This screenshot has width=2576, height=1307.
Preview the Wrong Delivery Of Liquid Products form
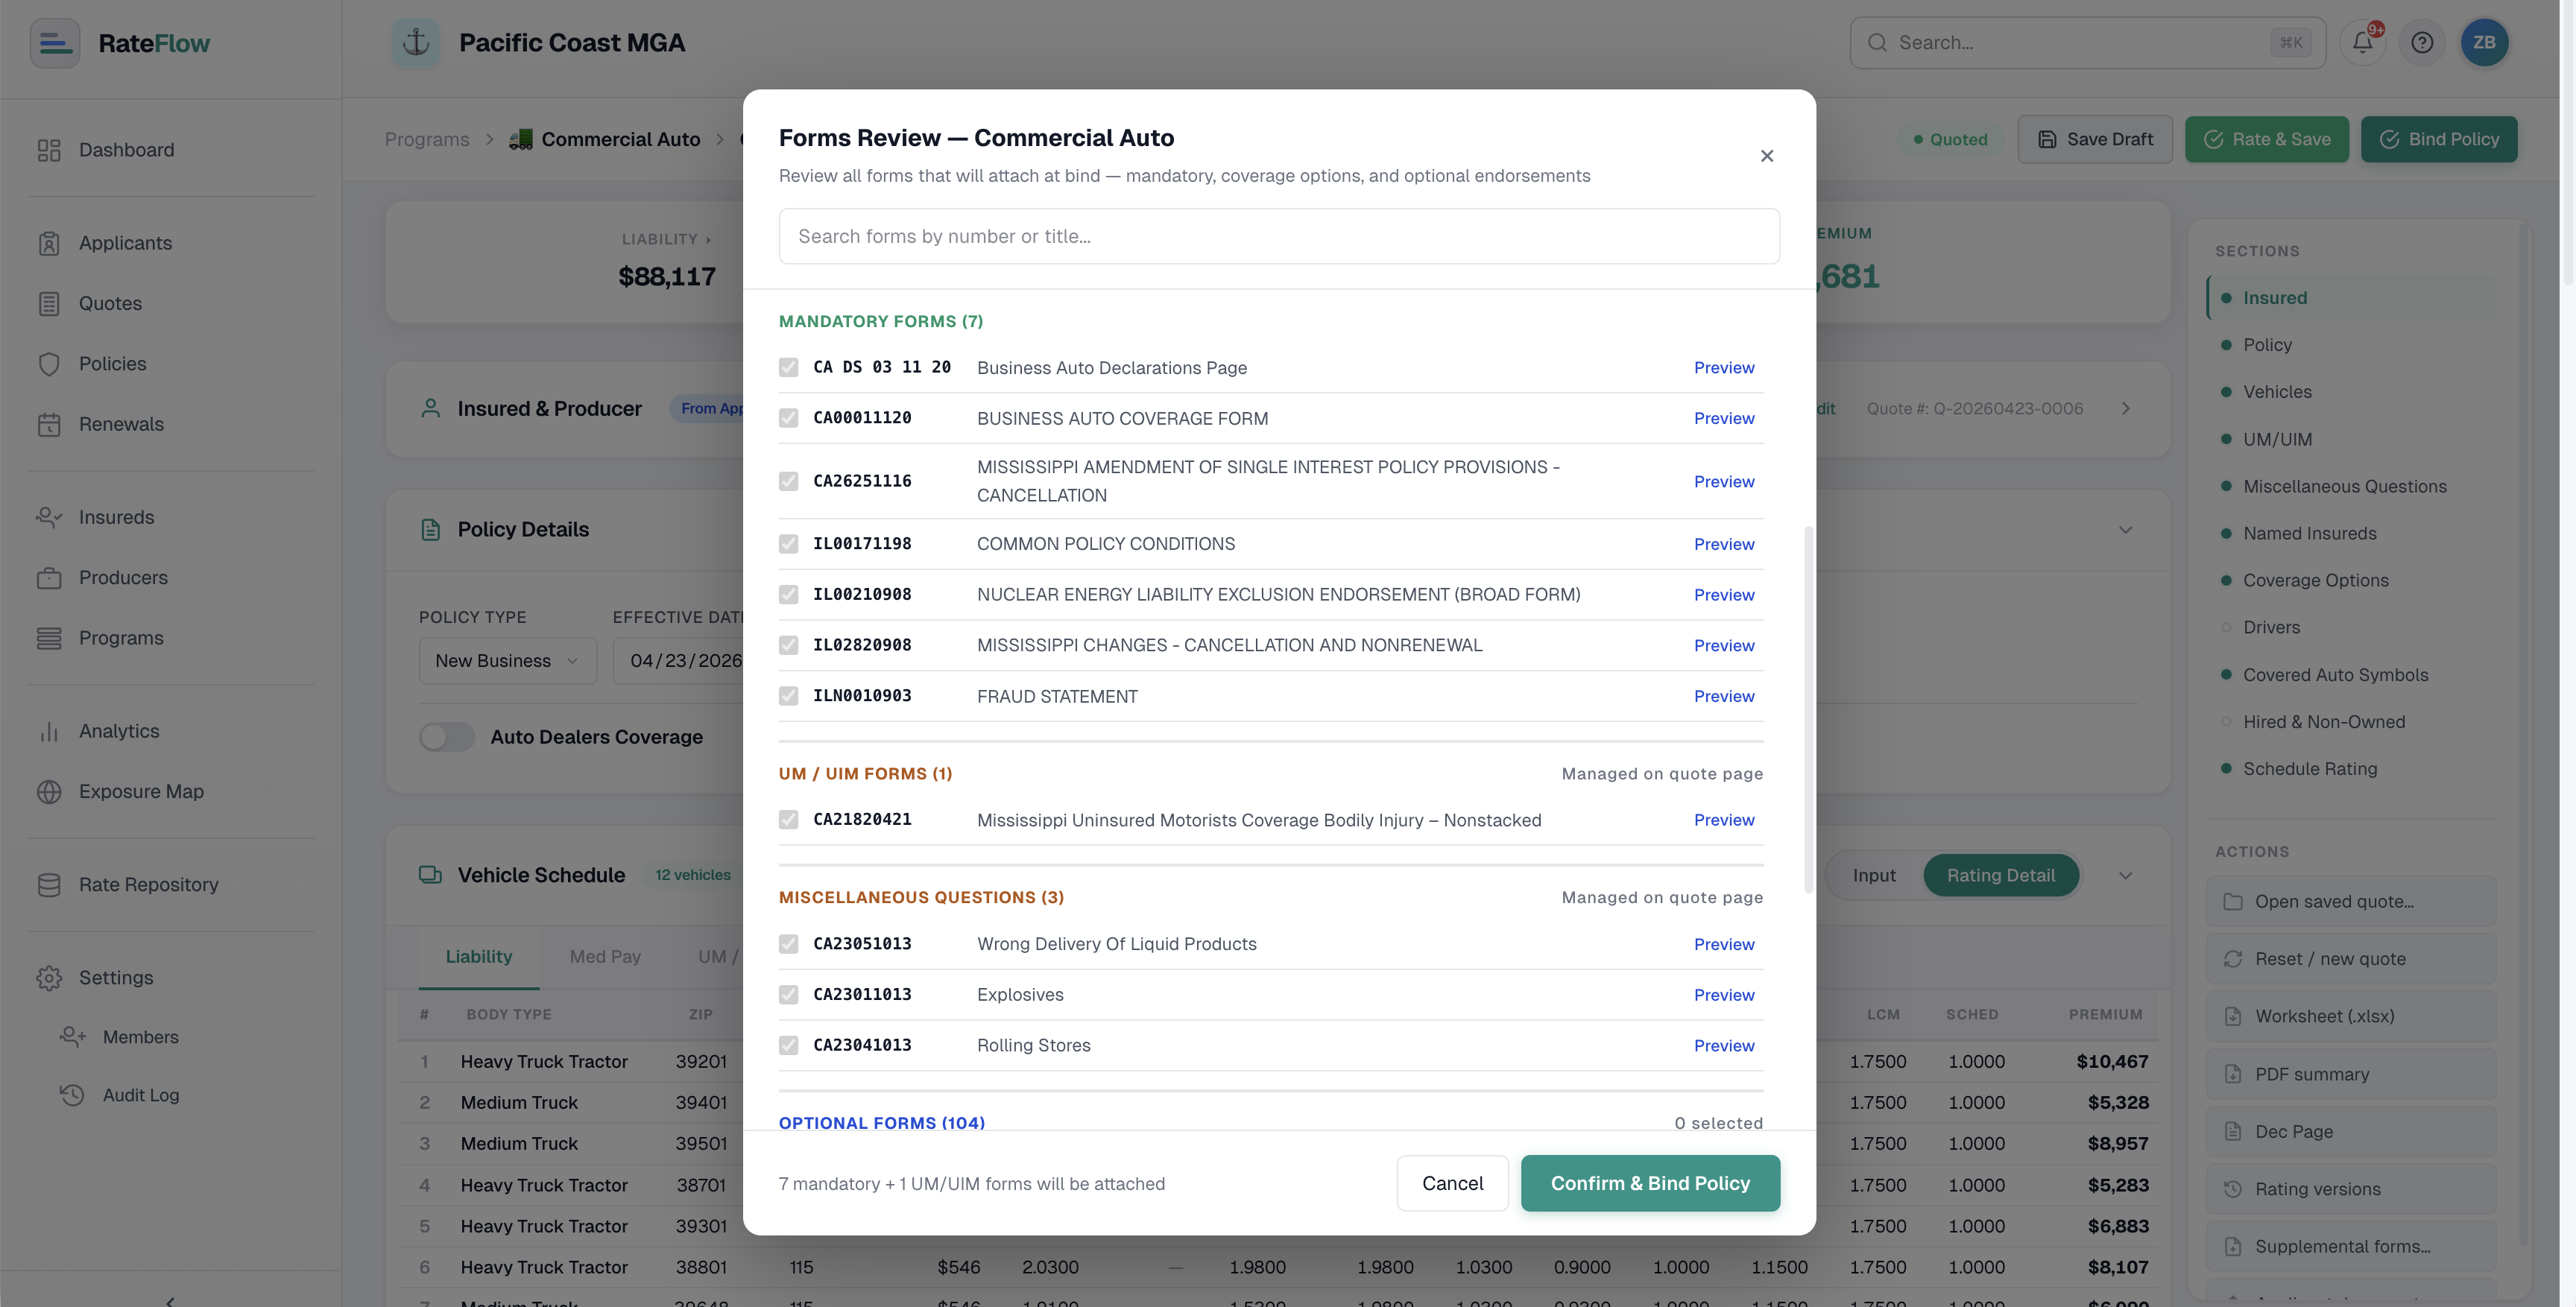[x=1724, y=945]
